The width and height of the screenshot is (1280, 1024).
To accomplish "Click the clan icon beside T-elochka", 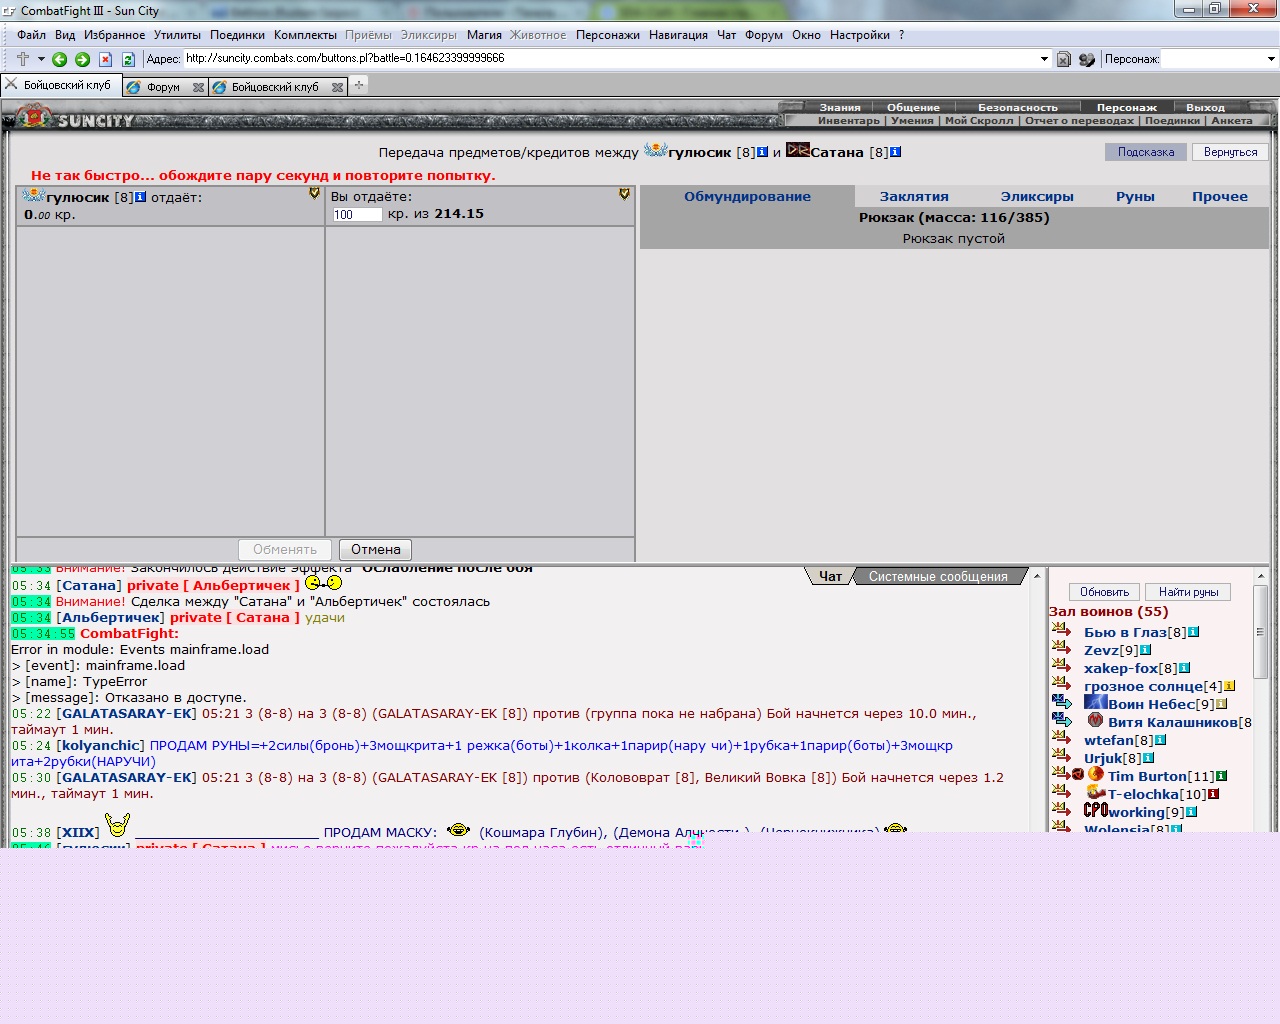I will click(1096, 793).
